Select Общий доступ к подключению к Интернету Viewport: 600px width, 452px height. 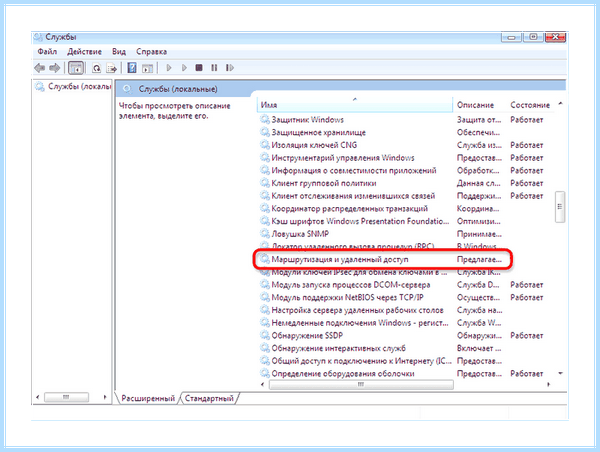point(361,361)
